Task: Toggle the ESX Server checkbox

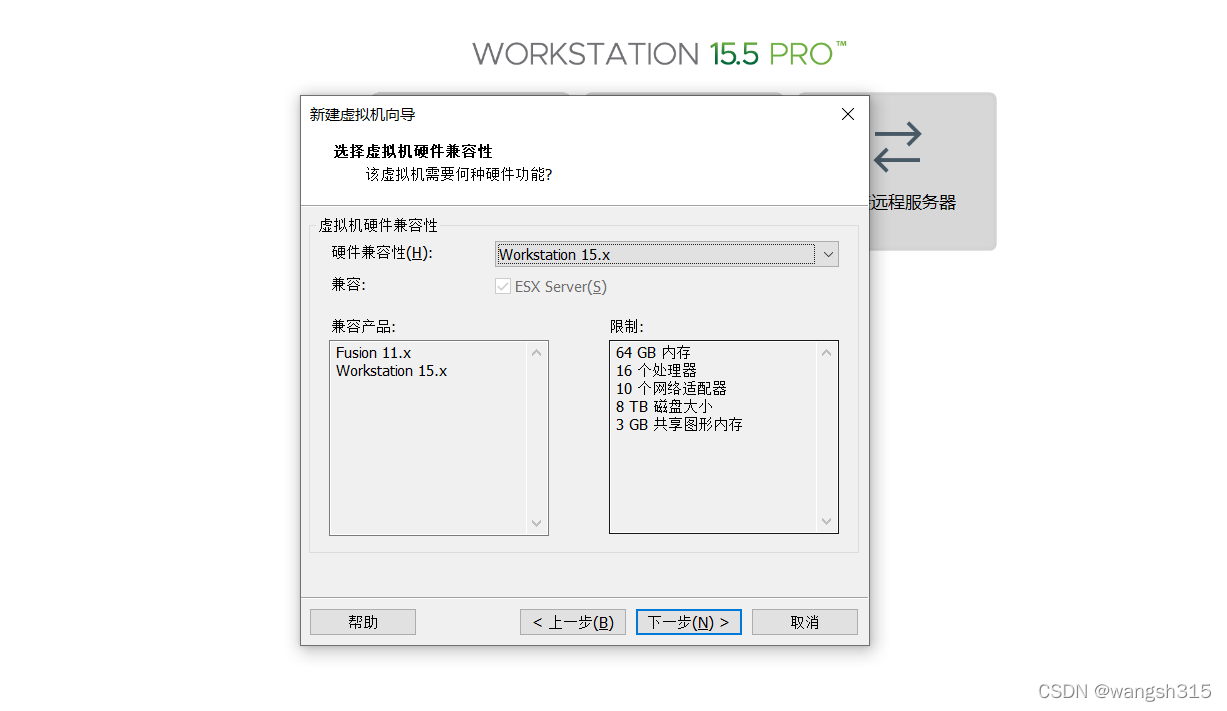Action: click(x=503, y=287)
